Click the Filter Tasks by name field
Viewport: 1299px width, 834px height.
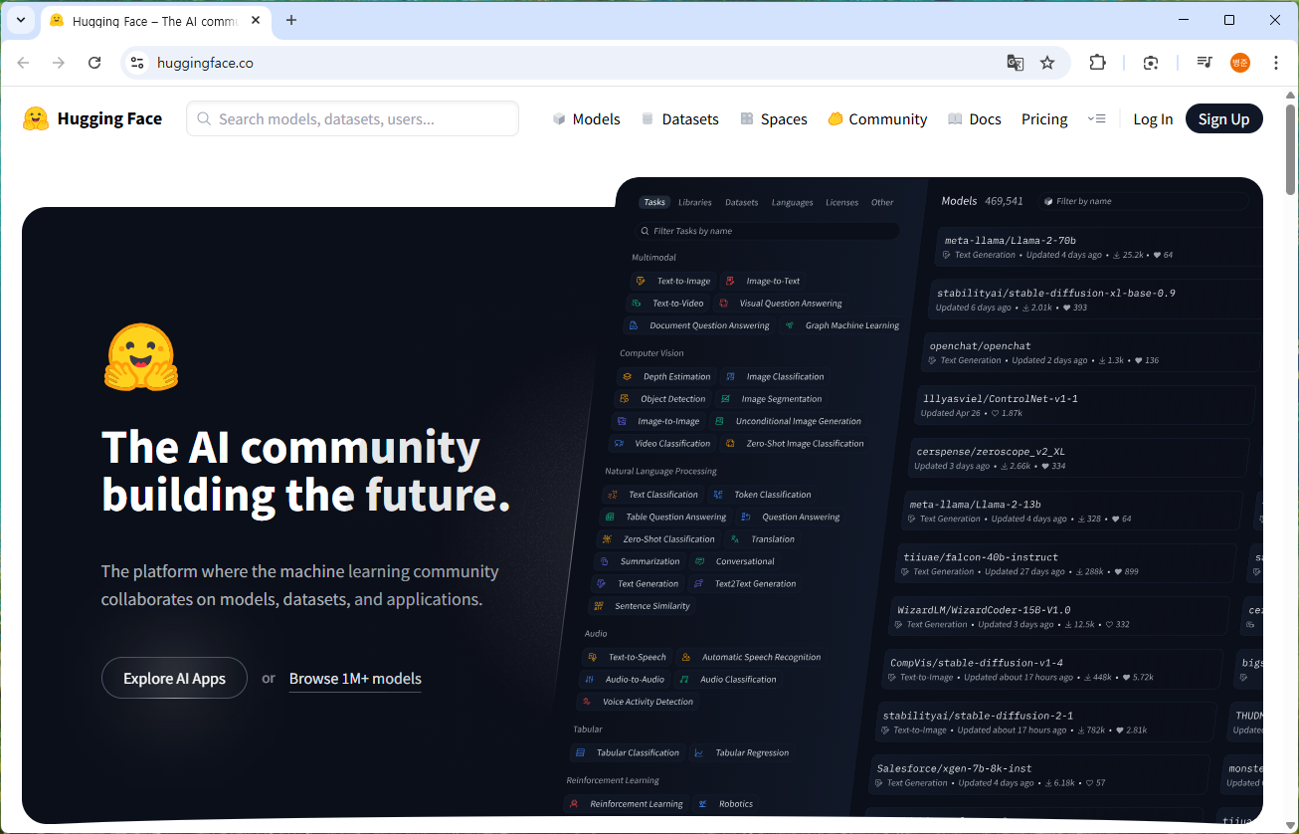767,231
